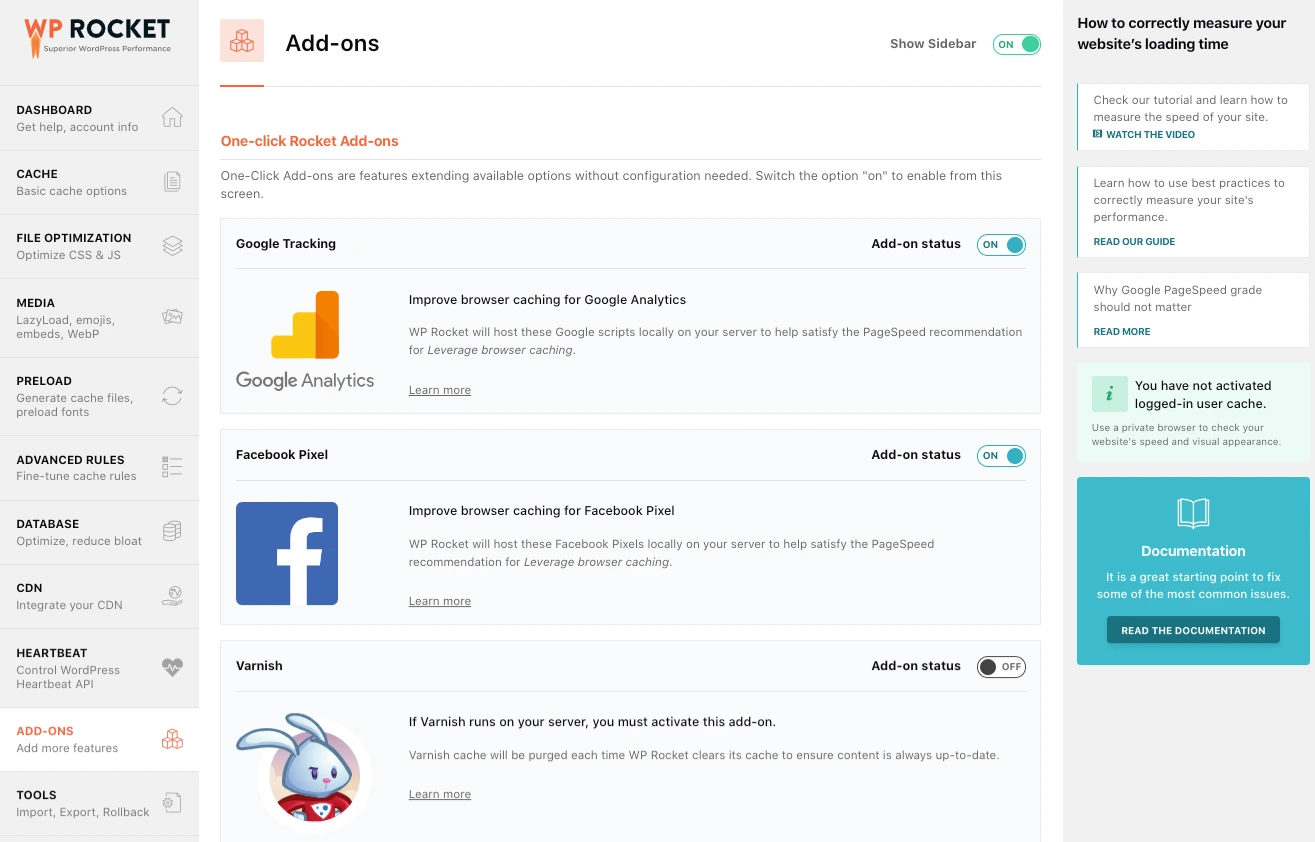Click the Dashboard home icon
The height and width of the screenshot is (842, 1315).
pos(172,118)
